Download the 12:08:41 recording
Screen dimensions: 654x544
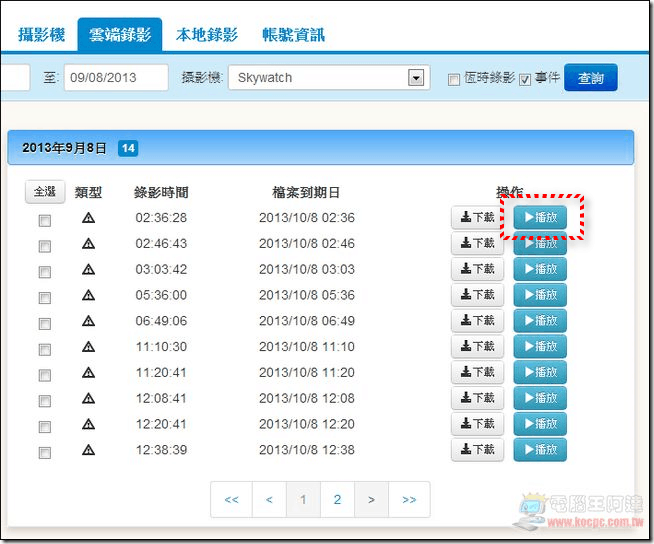[x=477, y=398]
